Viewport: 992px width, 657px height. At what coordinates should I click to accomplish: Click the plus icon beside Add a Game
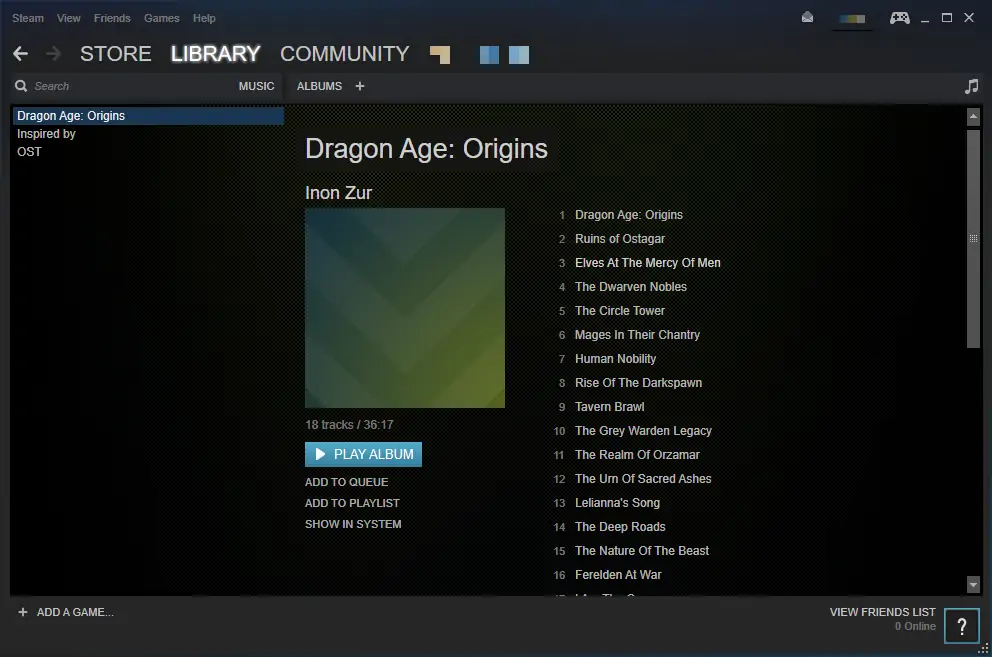pyautogui.click(x=23, y=612)
